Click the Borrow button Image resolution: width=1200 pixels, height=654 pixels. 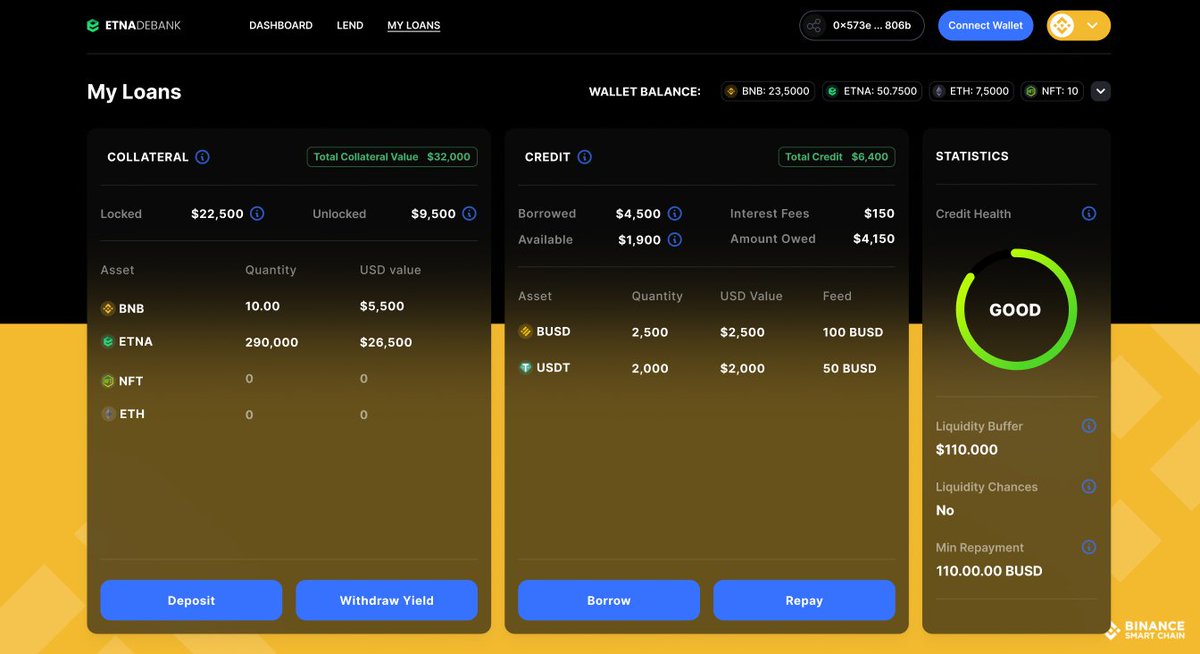pyautogui.click(x=608, y=600)
